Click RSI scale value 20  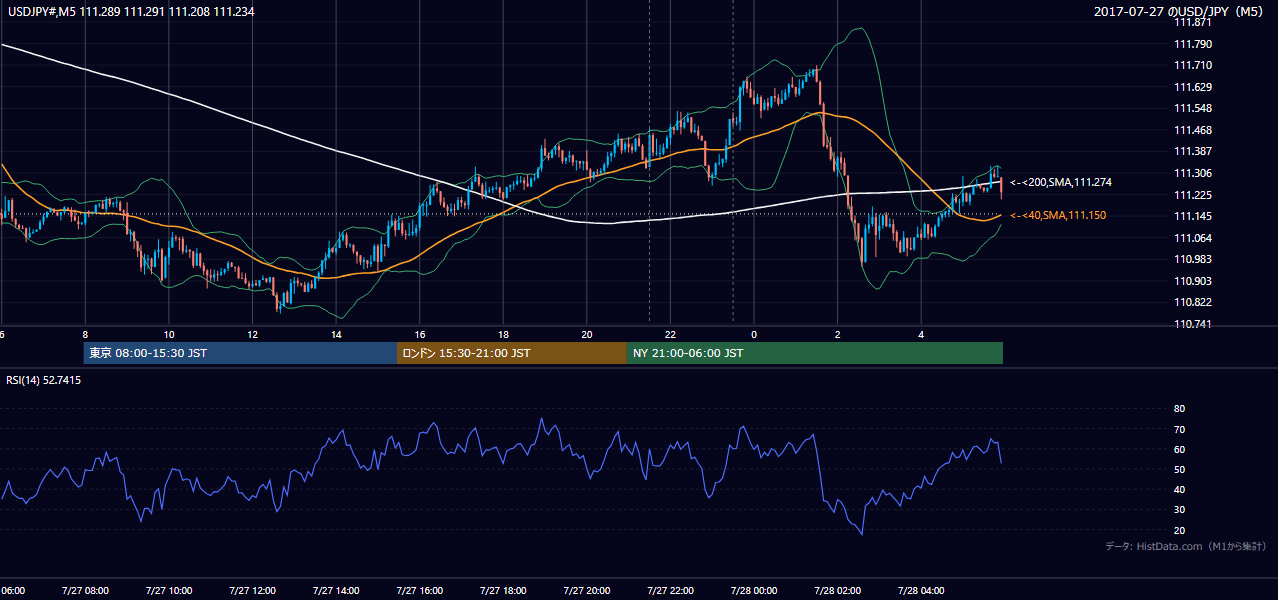pos(1179,530)
